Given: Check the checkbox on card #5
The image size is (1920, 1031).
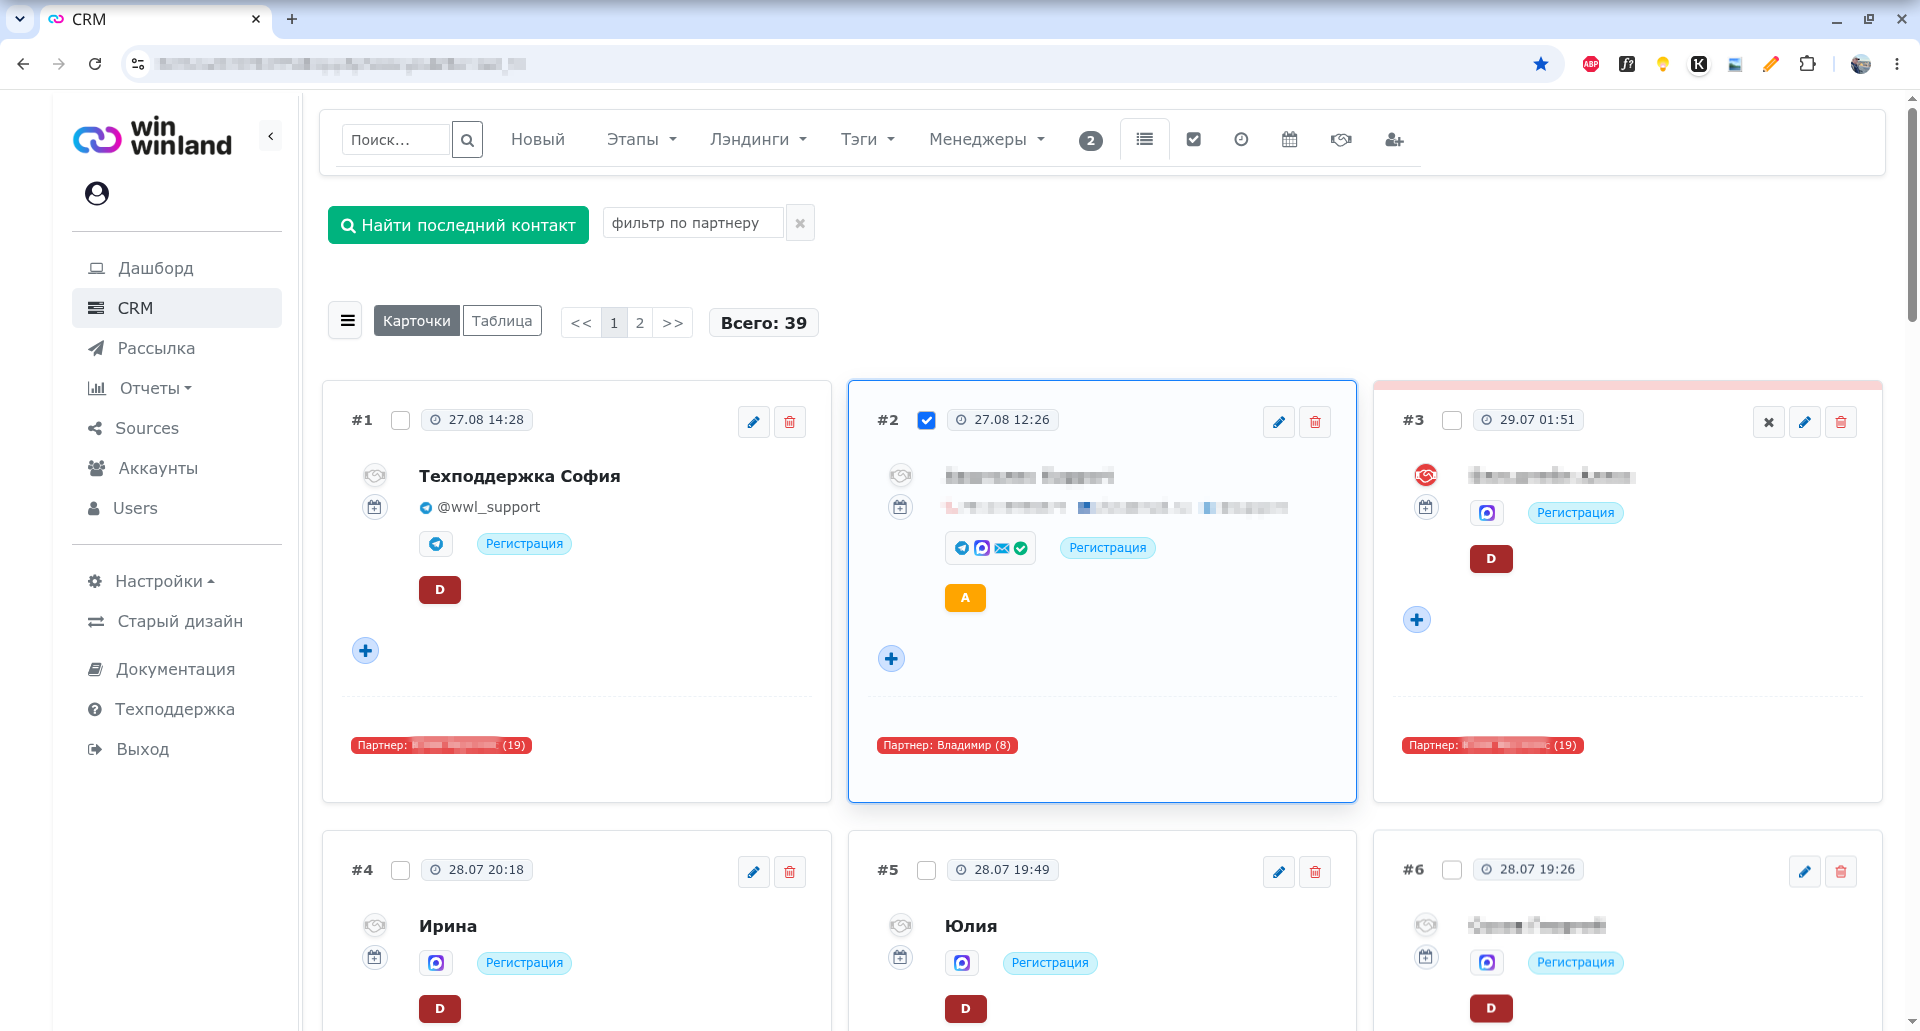Looking at the screenshot, I should tap(927, 870).
